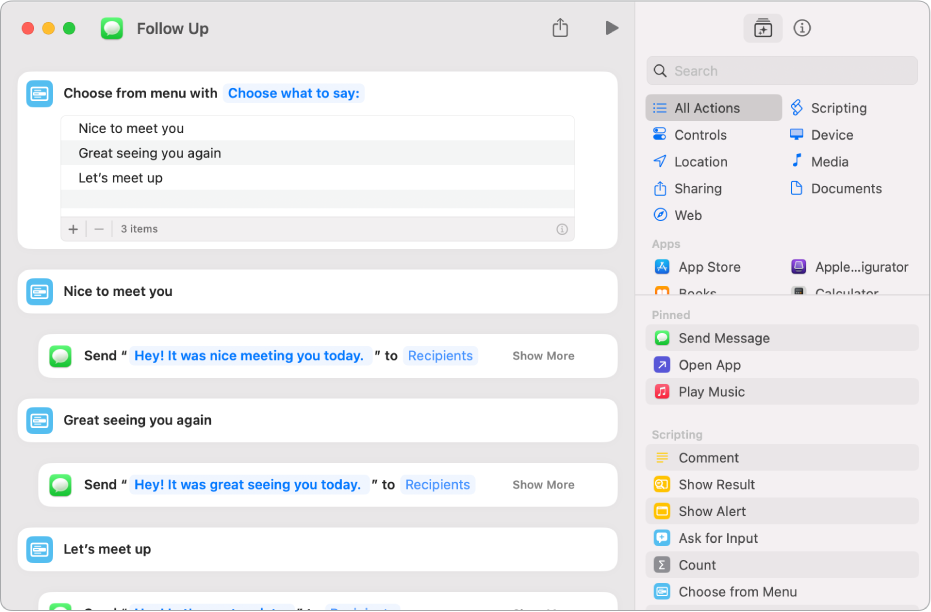Image resolution: width=931 pixels, height=612 pixels.
Task: Add the Comment scripting action
Action: click(781, 458)
